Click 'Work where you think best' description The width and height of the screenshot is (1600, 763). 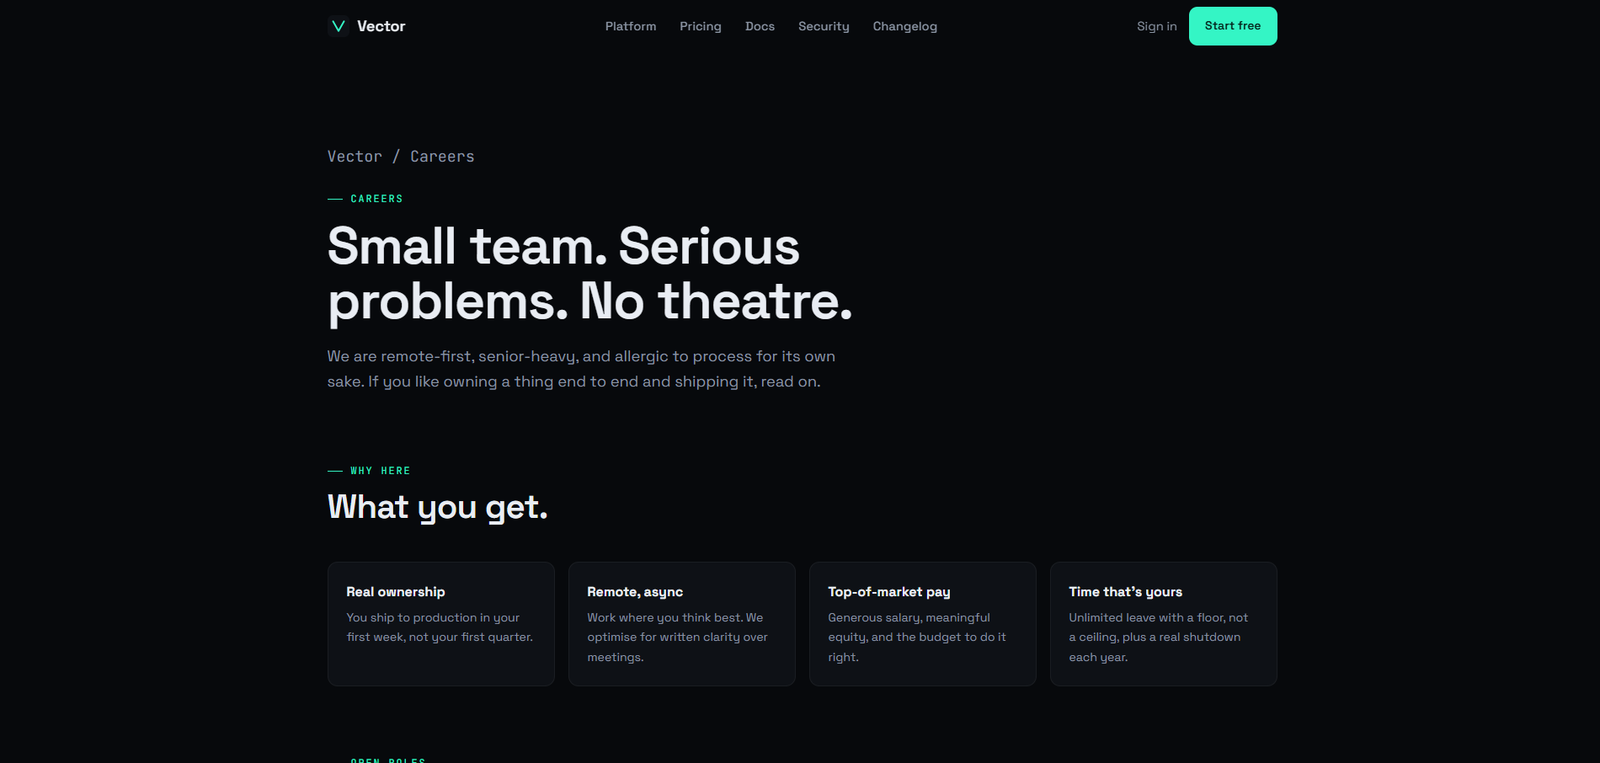678,637
